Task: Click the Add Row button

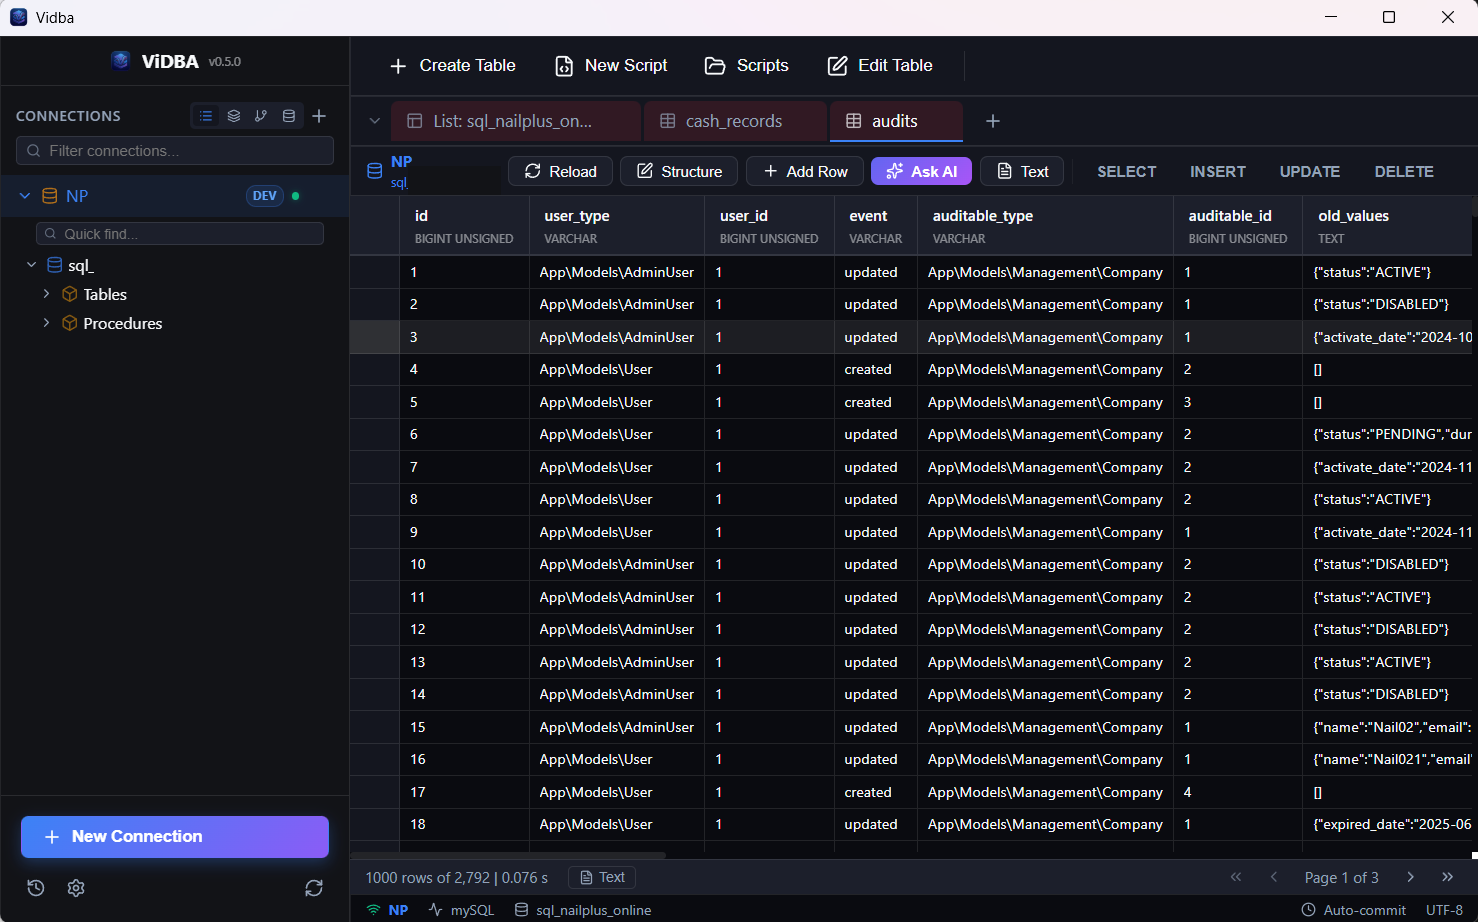Action: pyautogui.click(x=805, y=171)
